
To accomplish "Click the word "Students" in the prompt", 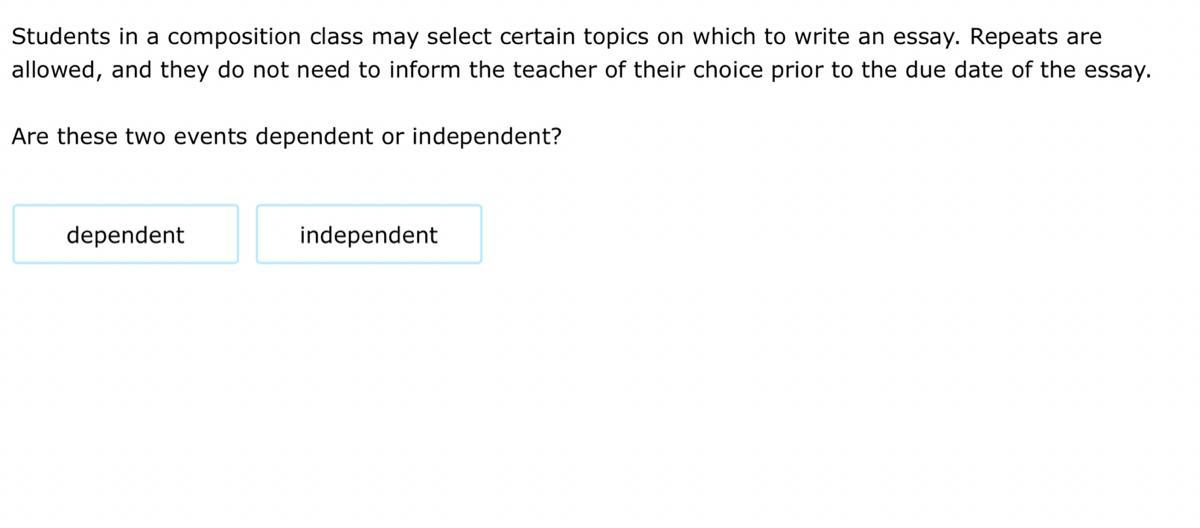I will point(60,37).
